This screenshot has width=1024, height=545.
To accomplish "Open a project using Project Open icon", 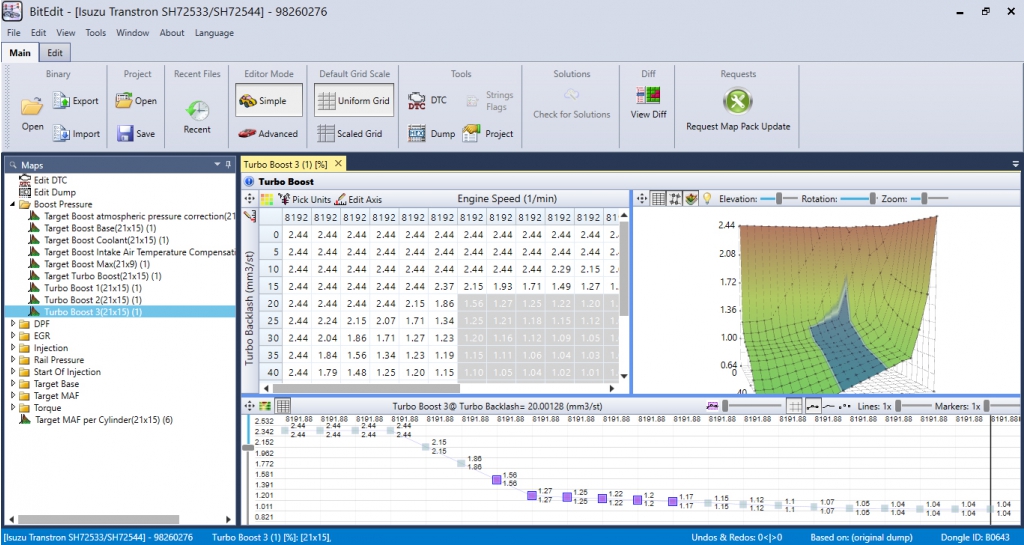I will click(124, 101).
